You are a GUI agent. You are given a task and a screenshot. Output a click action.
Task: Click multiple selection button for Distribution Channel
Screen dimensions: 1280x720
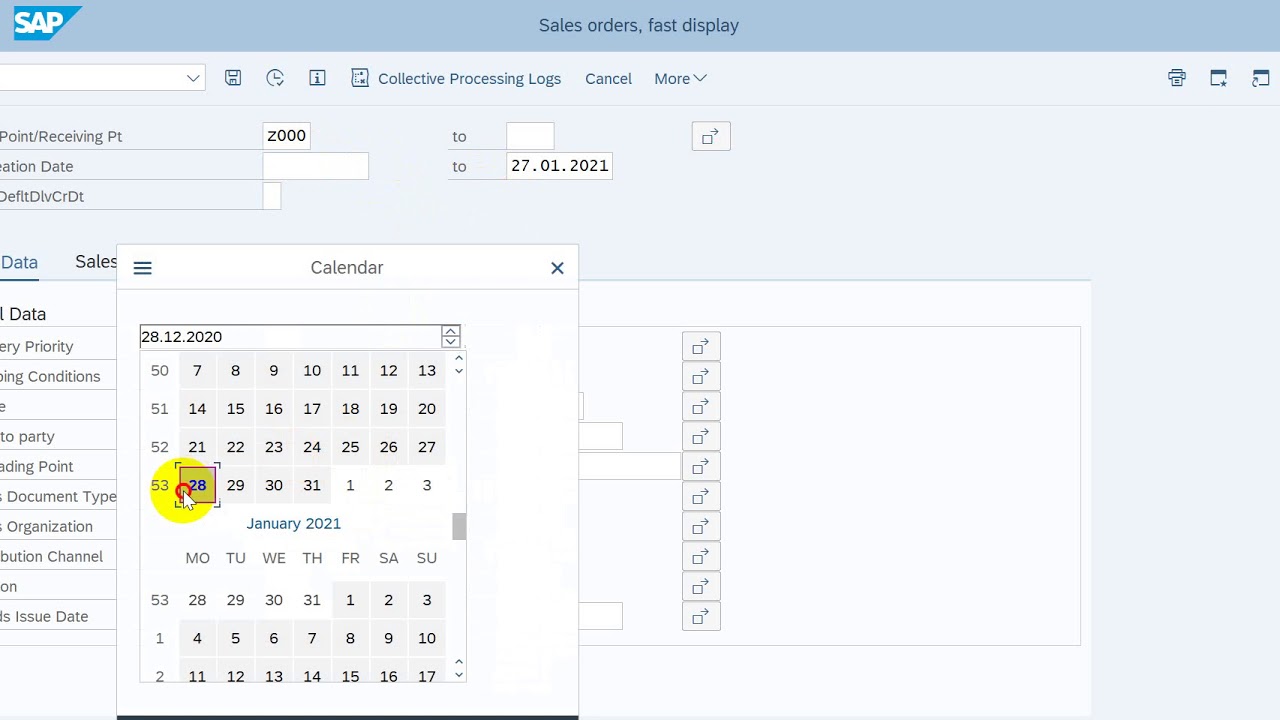coord(701,556)
